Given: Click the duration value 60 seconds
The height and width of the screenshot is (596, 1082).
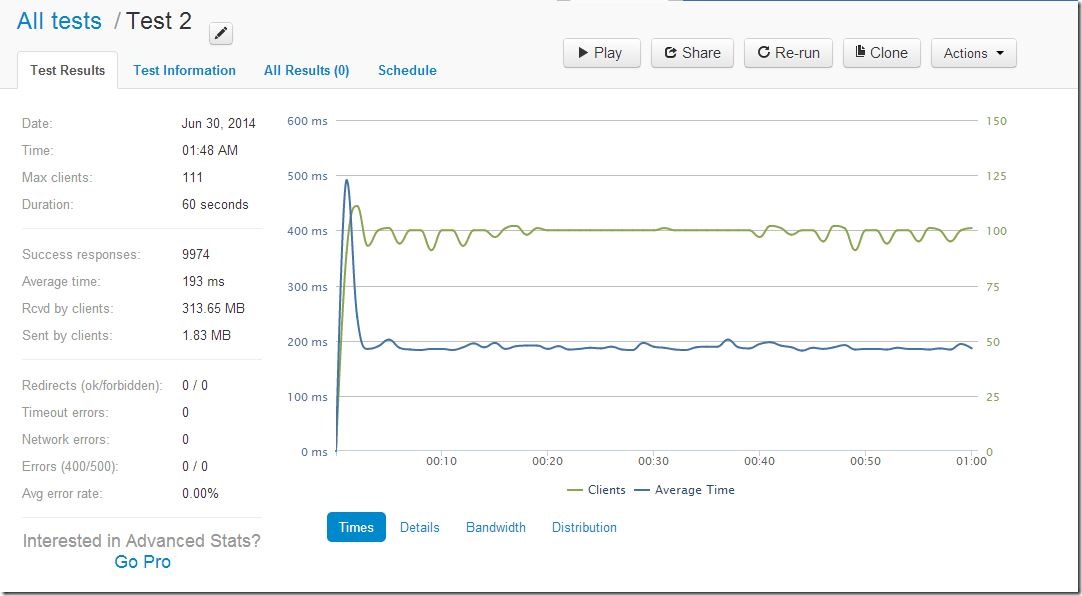Looking at the screenshot, I should tap(215, 204).
